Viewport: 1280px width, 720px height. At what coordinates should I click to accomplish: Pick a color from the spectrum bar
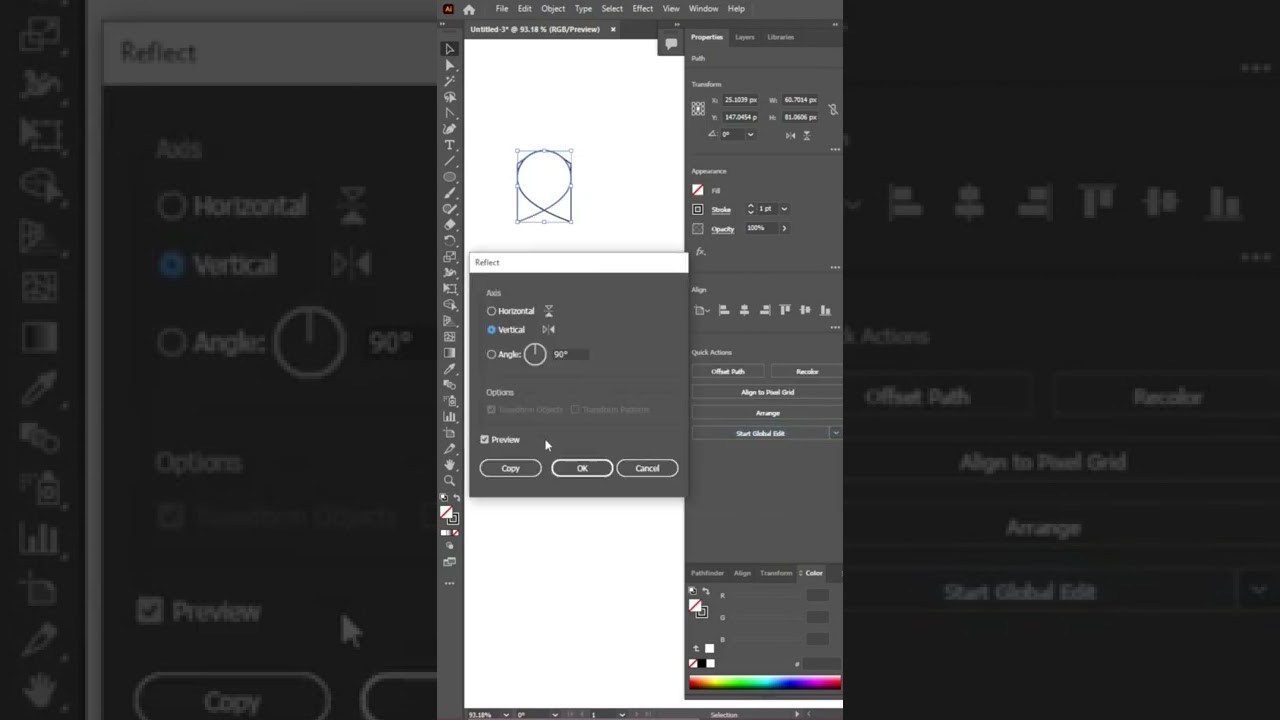click(x=765, y=683)
